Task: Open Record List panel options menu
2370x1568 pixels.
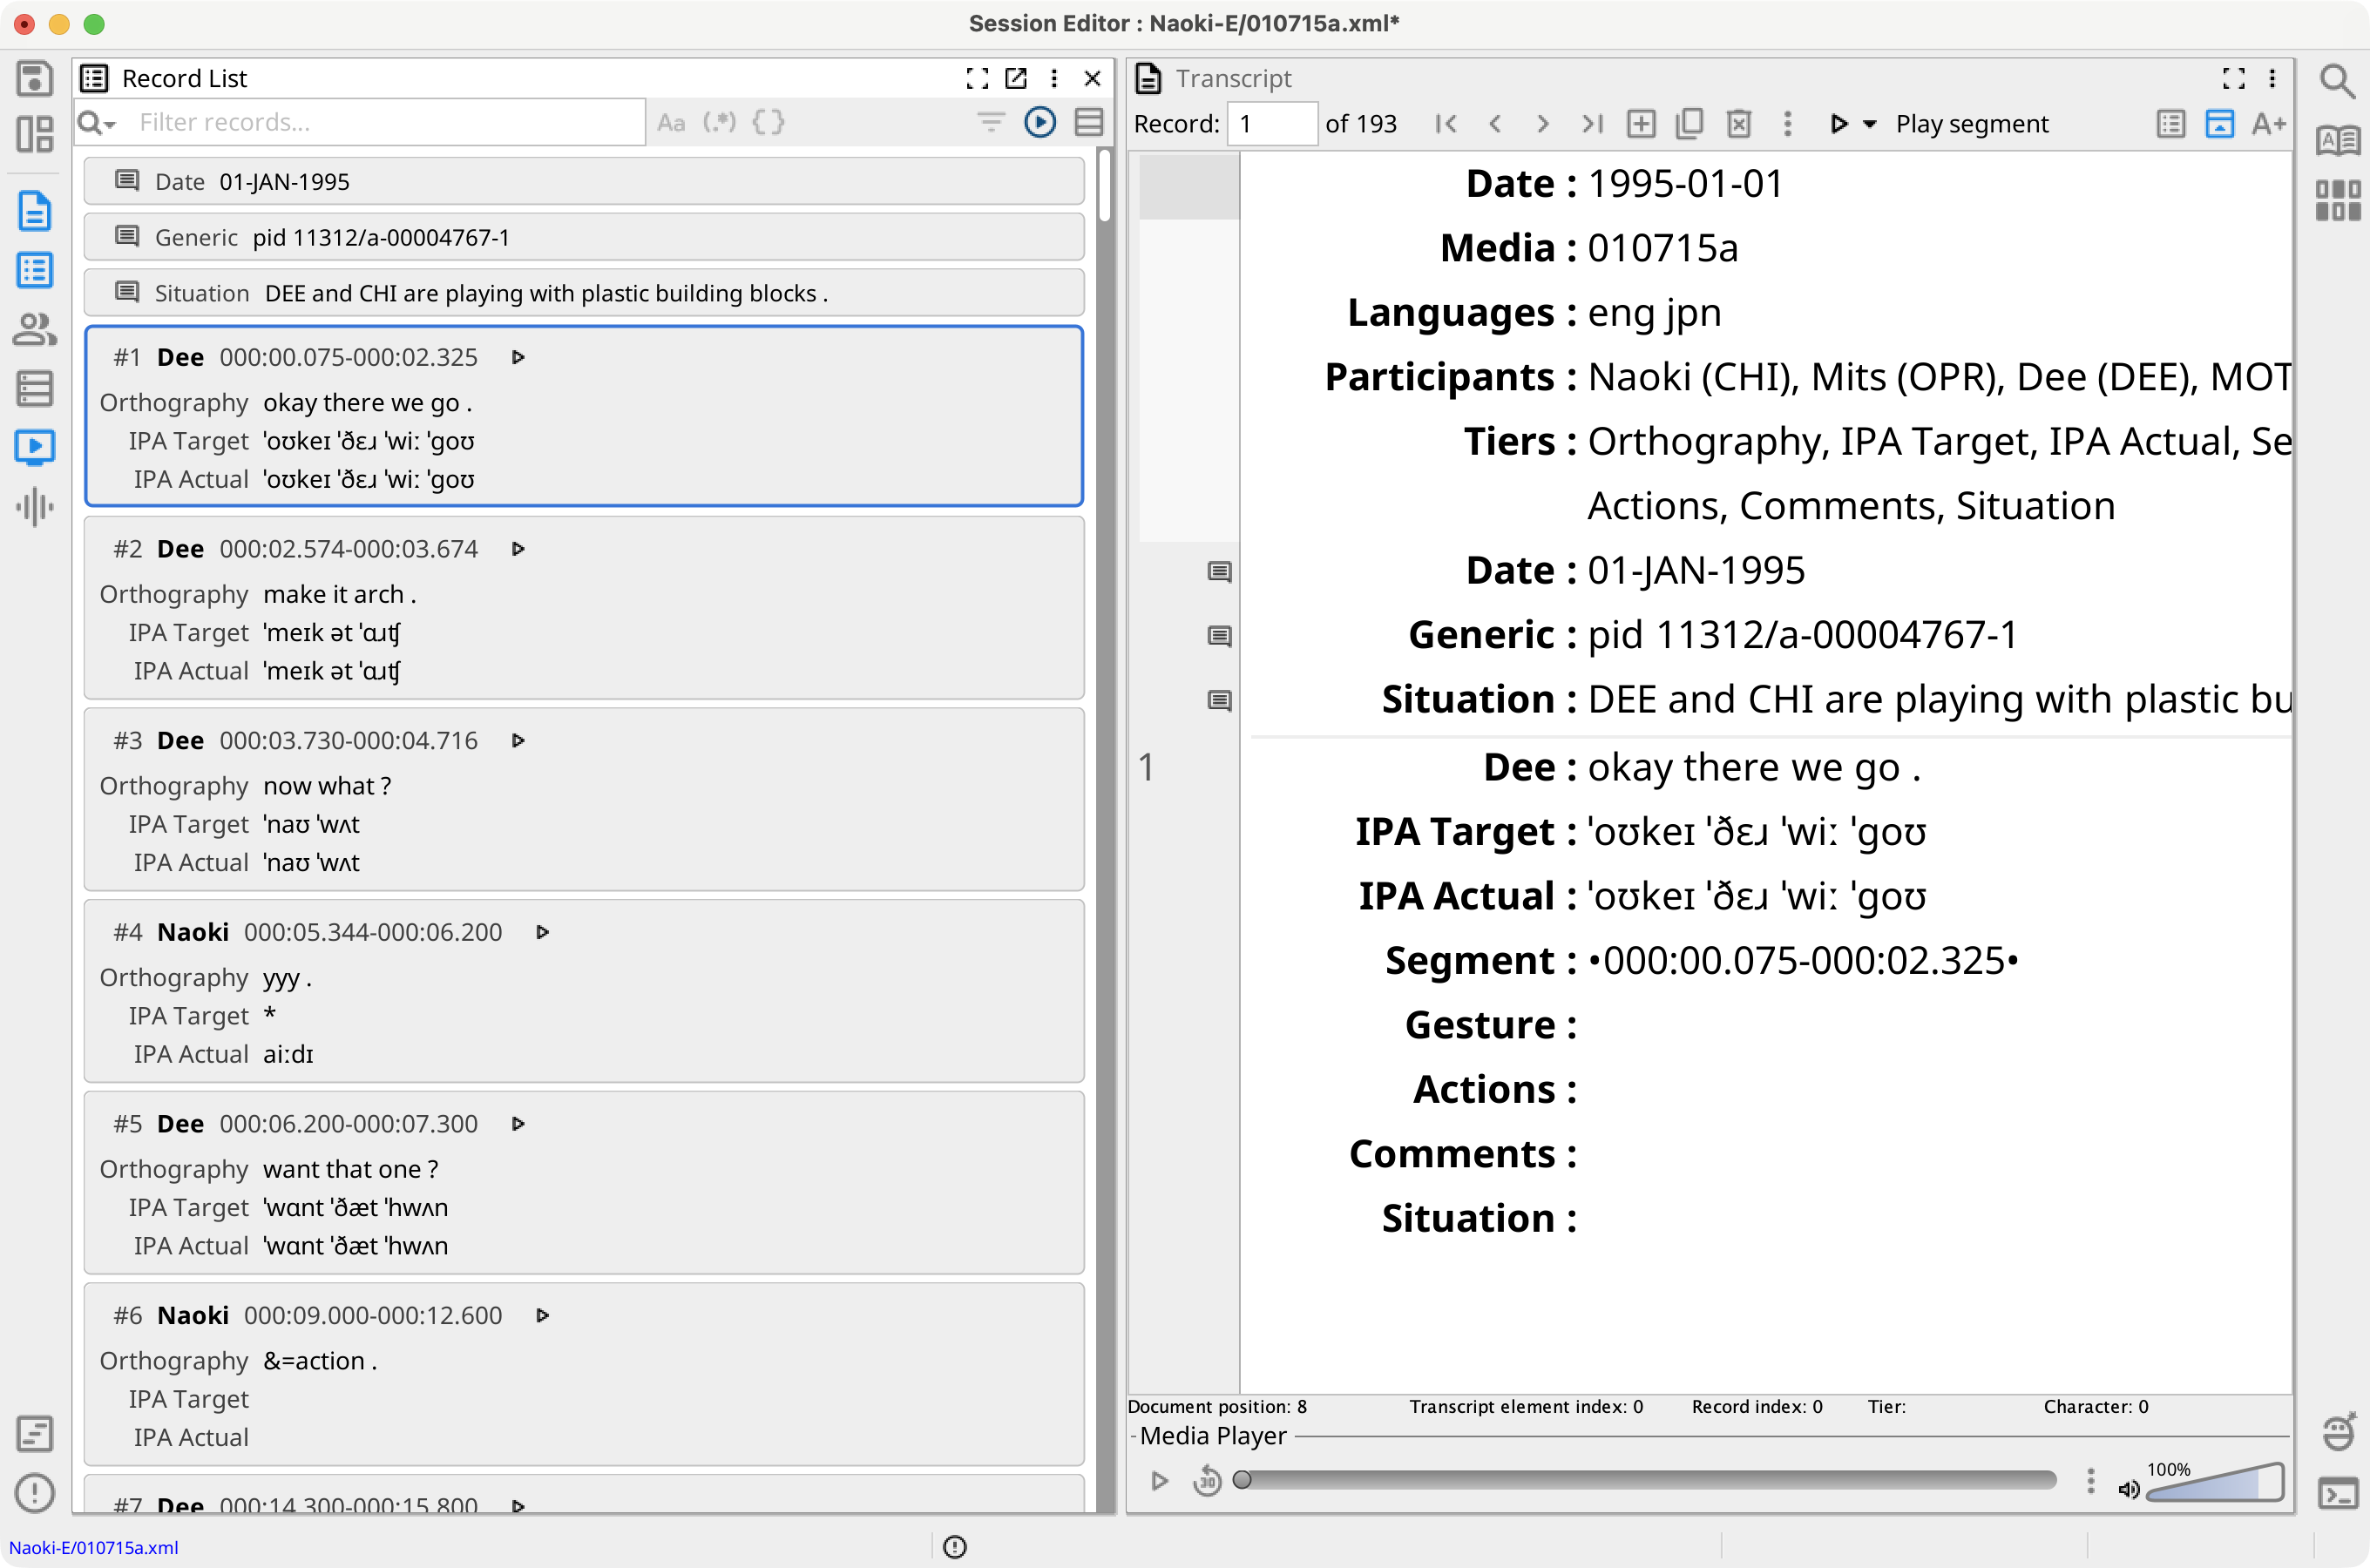Action: [x=1054, y=78]
